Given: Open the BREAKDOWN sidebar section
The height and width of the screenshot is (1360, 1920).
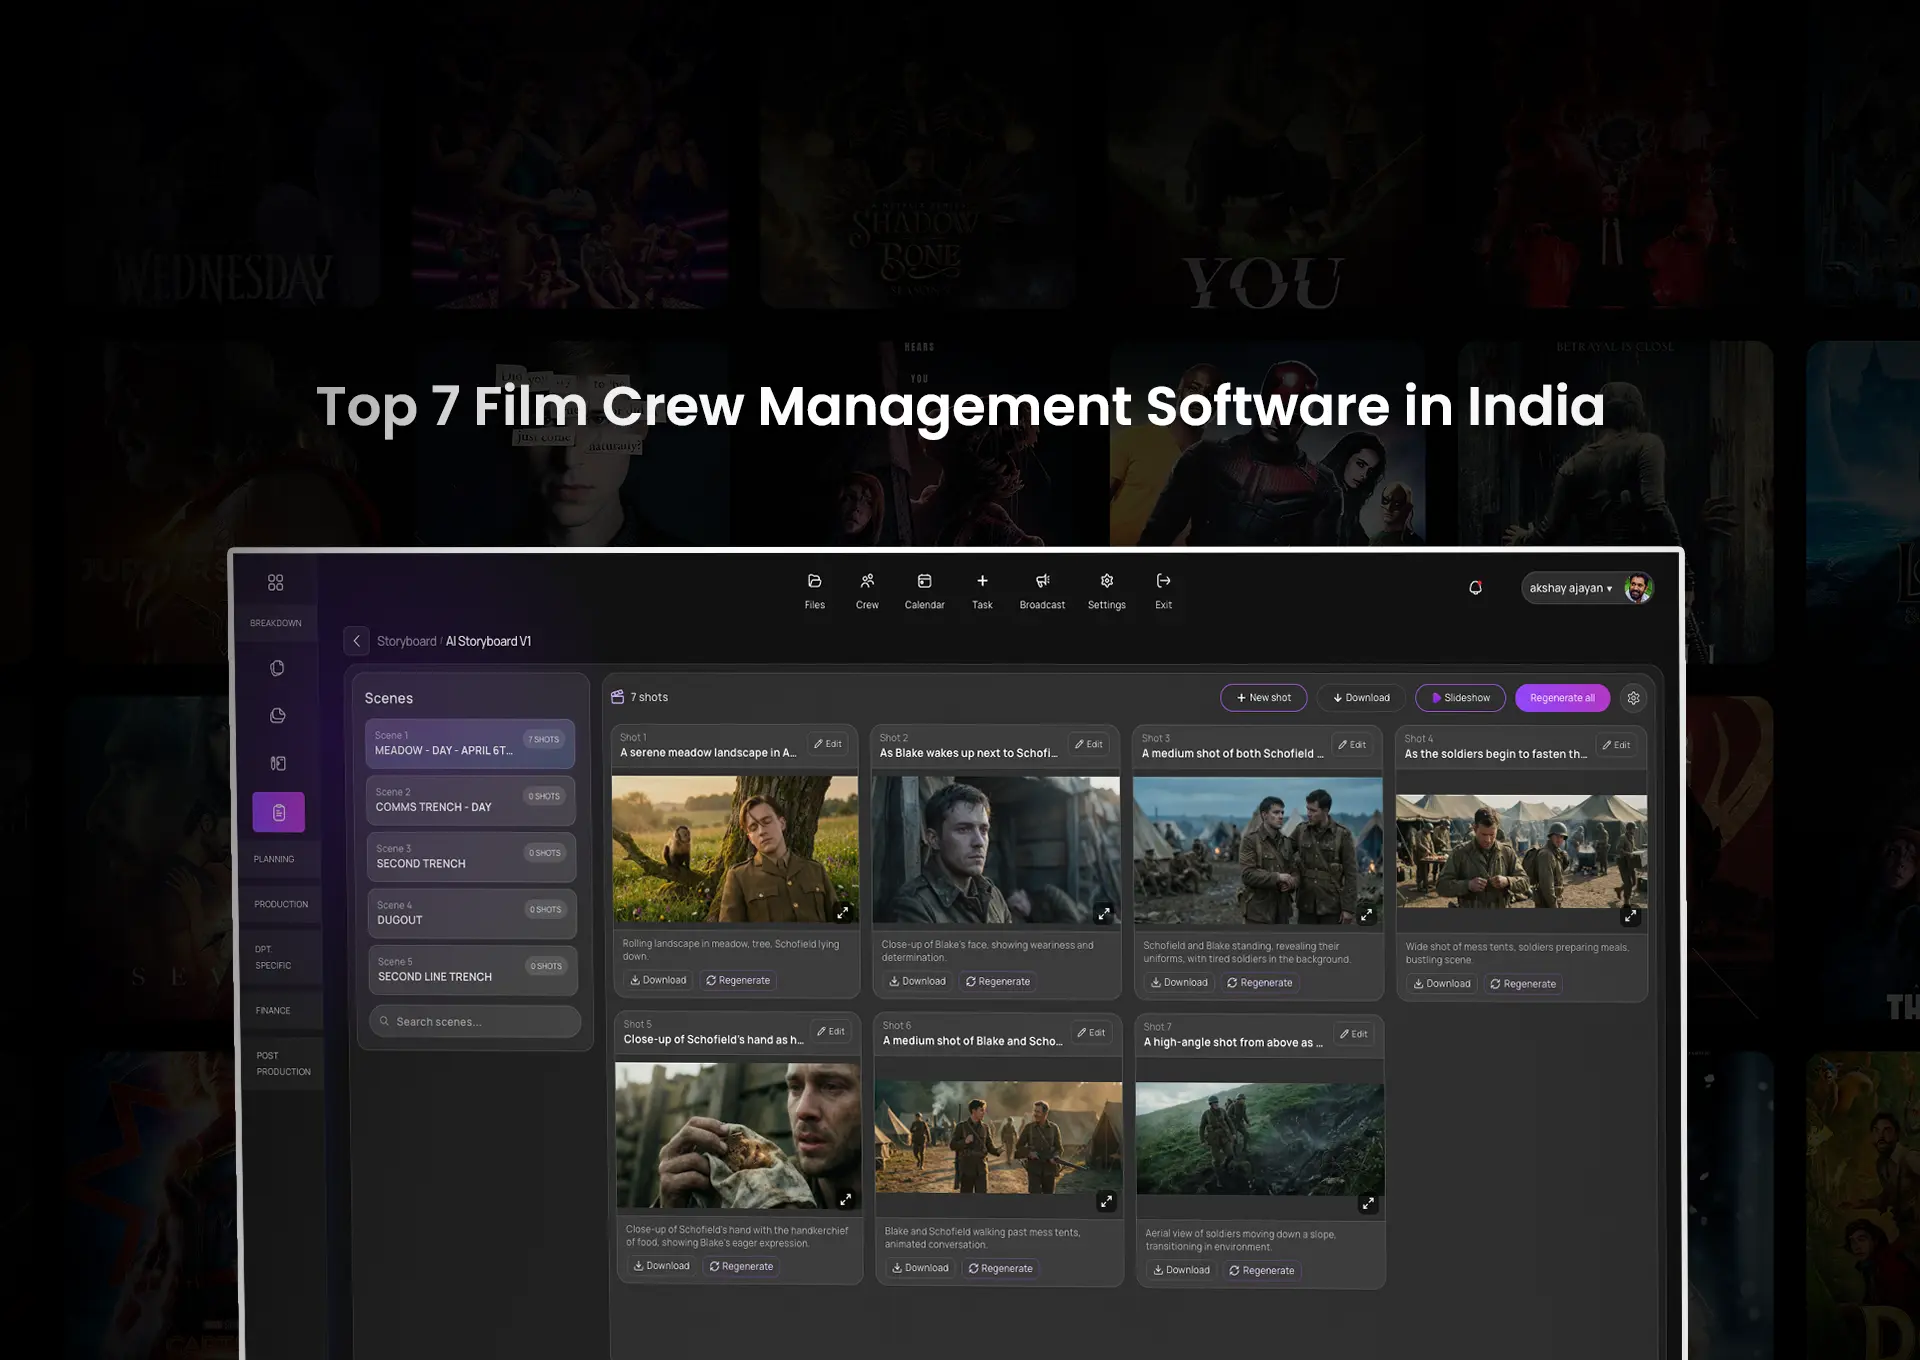Looking at the screenshot, I should (x=276, y=623).
